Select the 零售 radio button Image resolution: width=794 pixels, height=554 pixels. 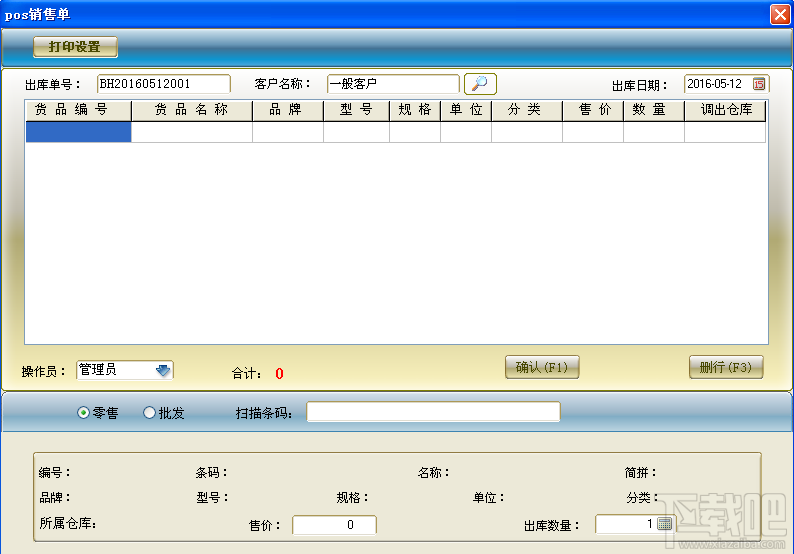83,413
